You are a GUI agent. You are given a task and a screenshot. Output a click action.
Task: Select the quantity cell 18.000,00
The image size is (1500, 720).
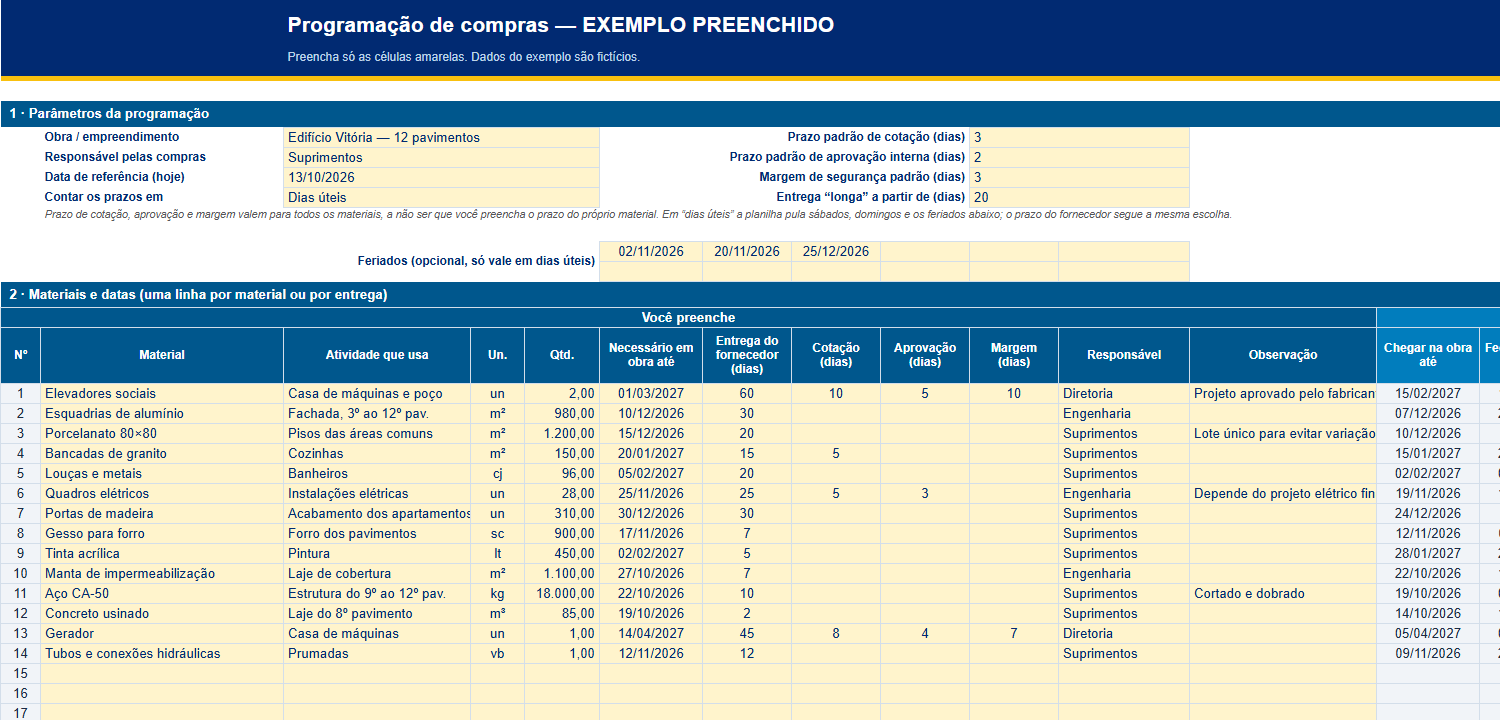tap(562, 593)
